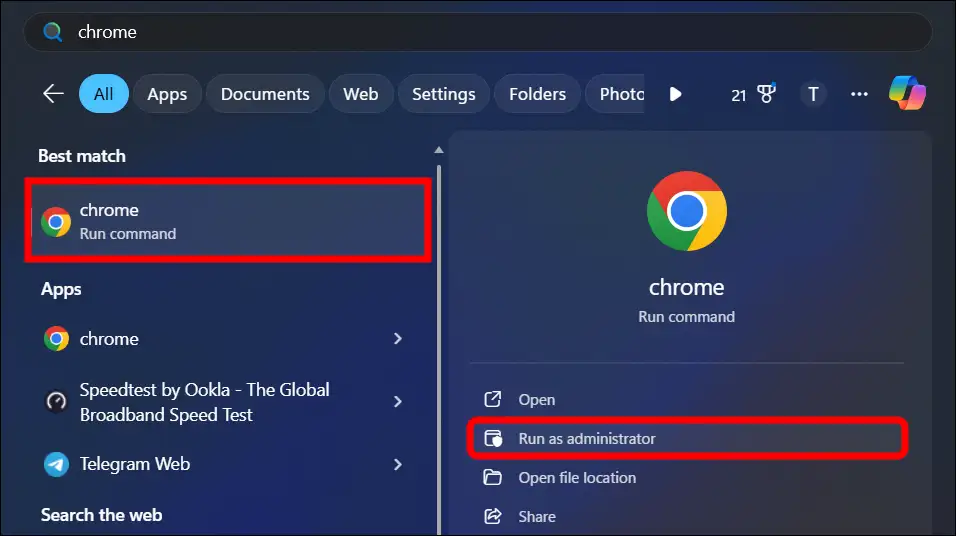This screenshot has width=956, height=536.
Task: Click Run command subtitle in preview pane
Action: coord(687,317)
